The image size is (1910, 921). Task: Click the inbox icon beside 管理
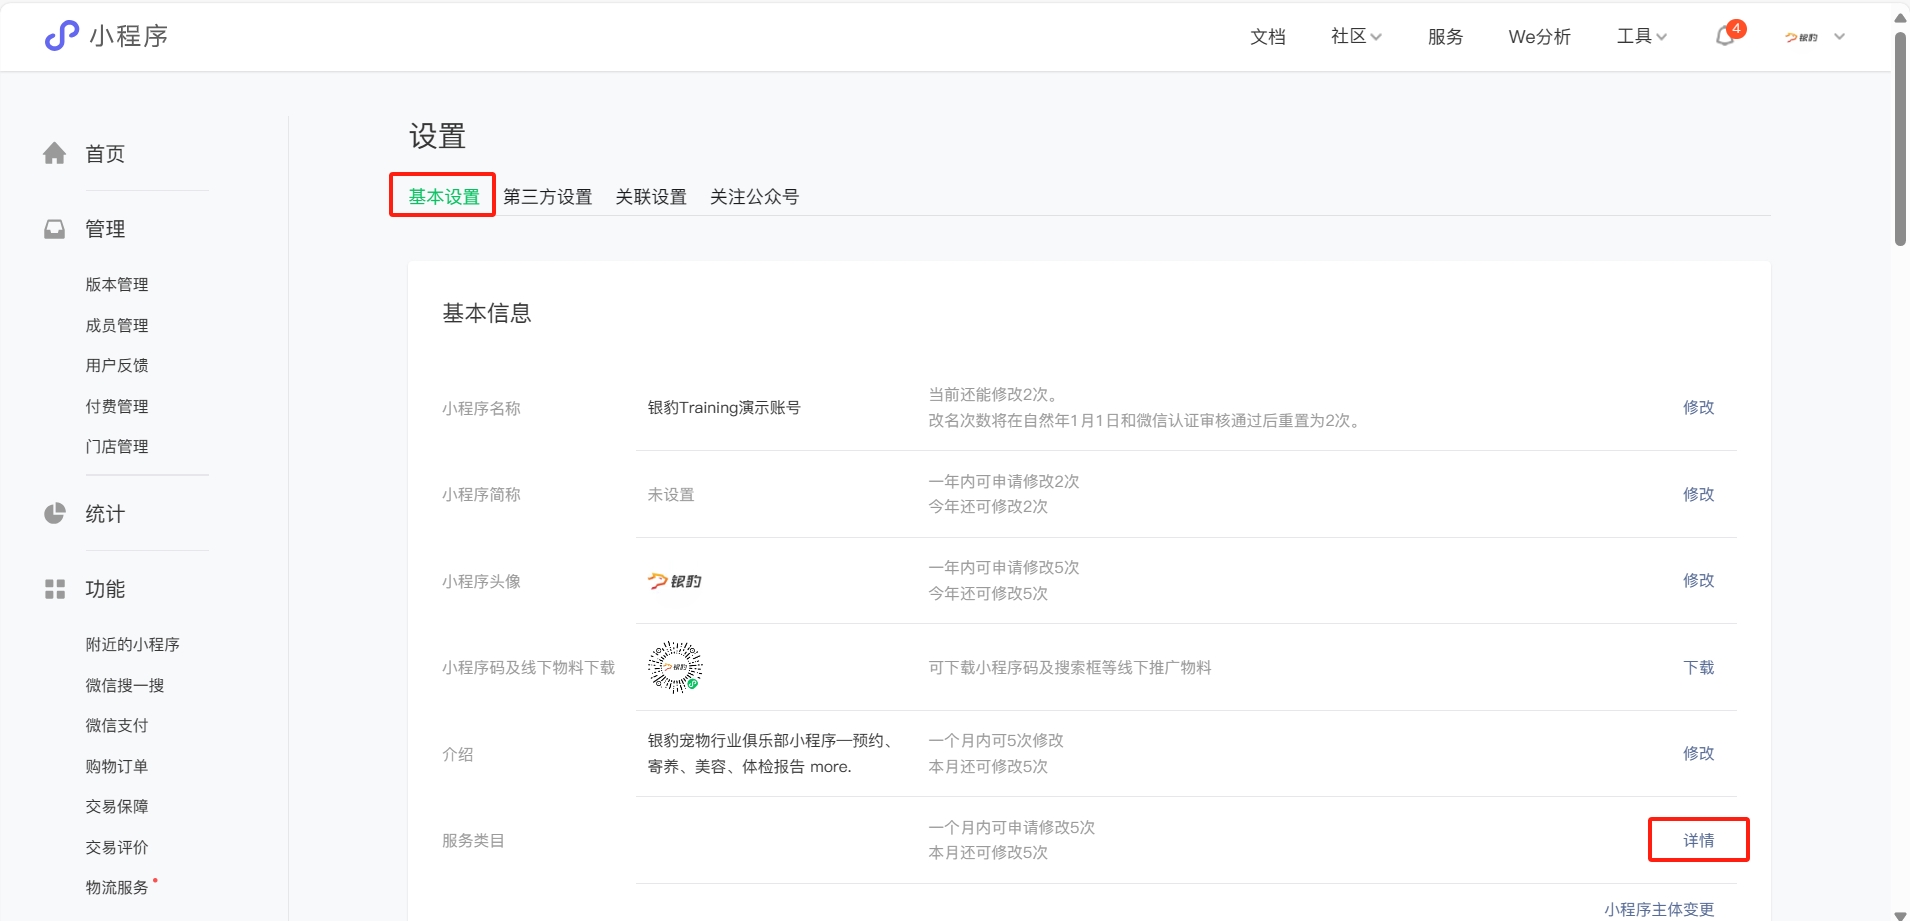55,229
